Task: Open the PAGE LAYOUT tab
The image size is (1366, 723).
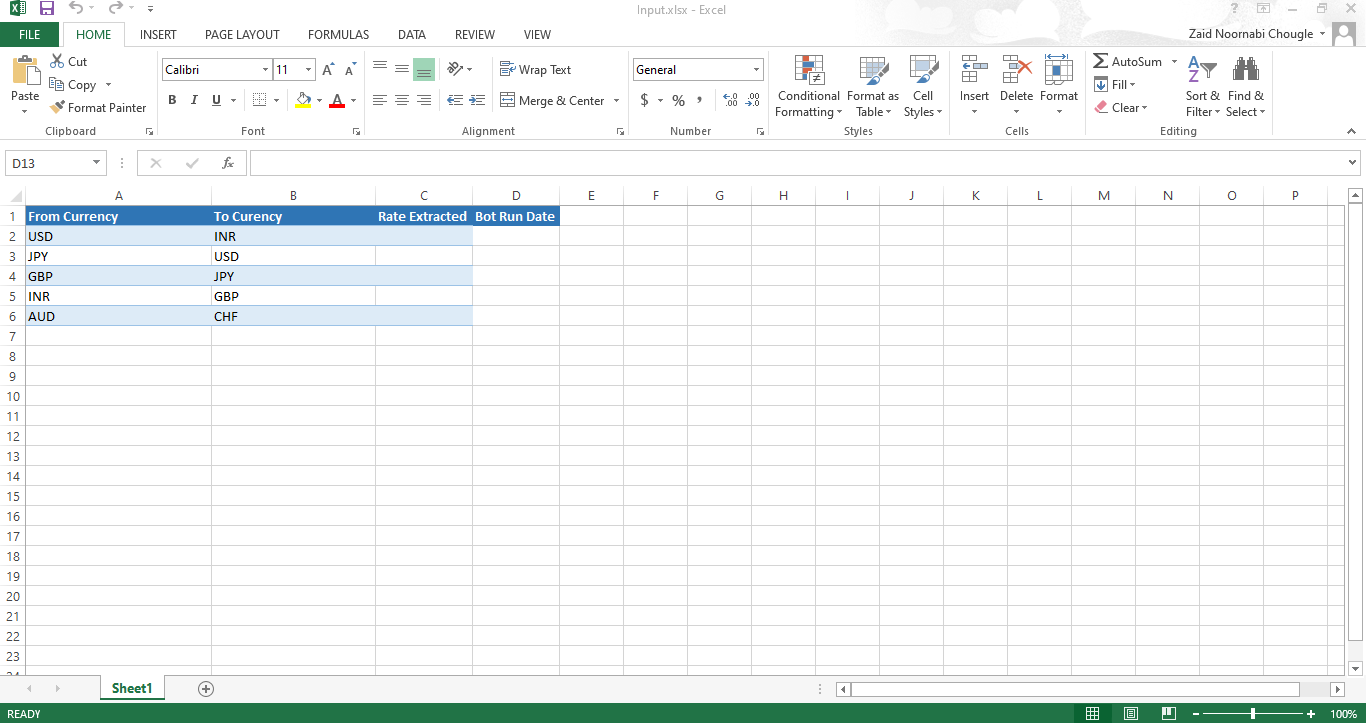Action: [x=242, y=34]
